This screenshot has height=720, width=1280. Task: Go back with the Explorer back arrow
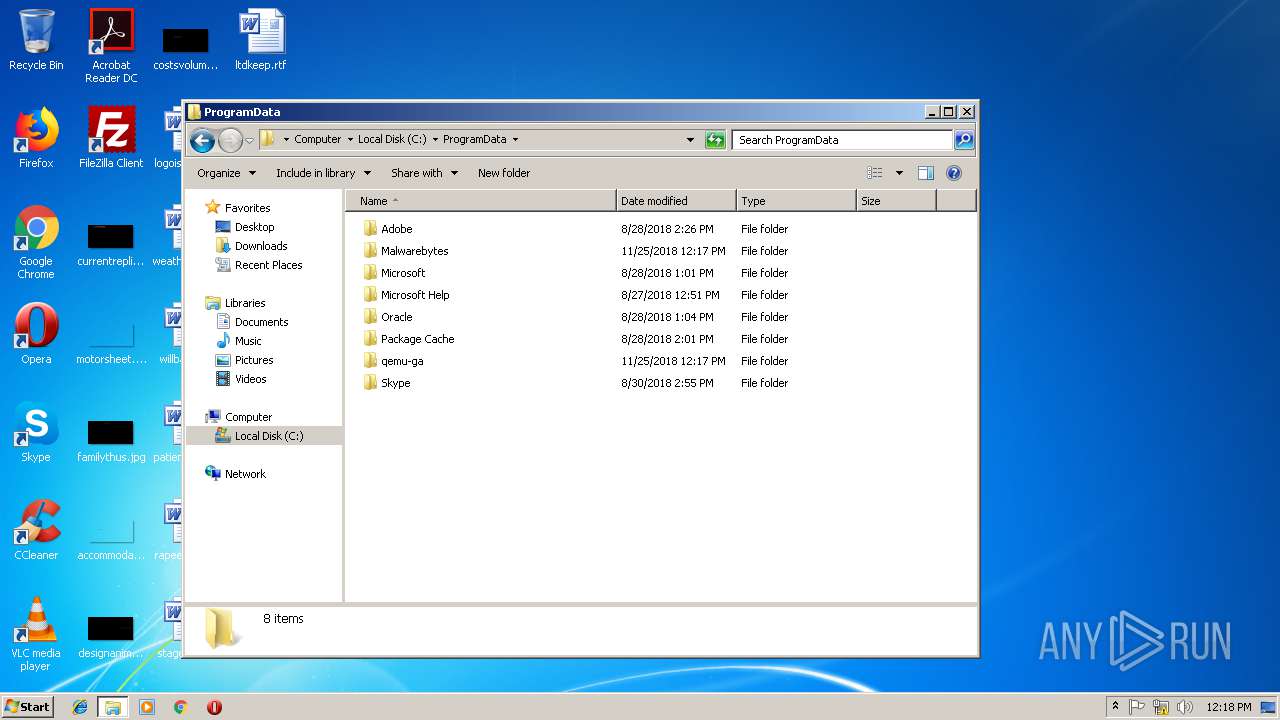click(x=202, y=140)
